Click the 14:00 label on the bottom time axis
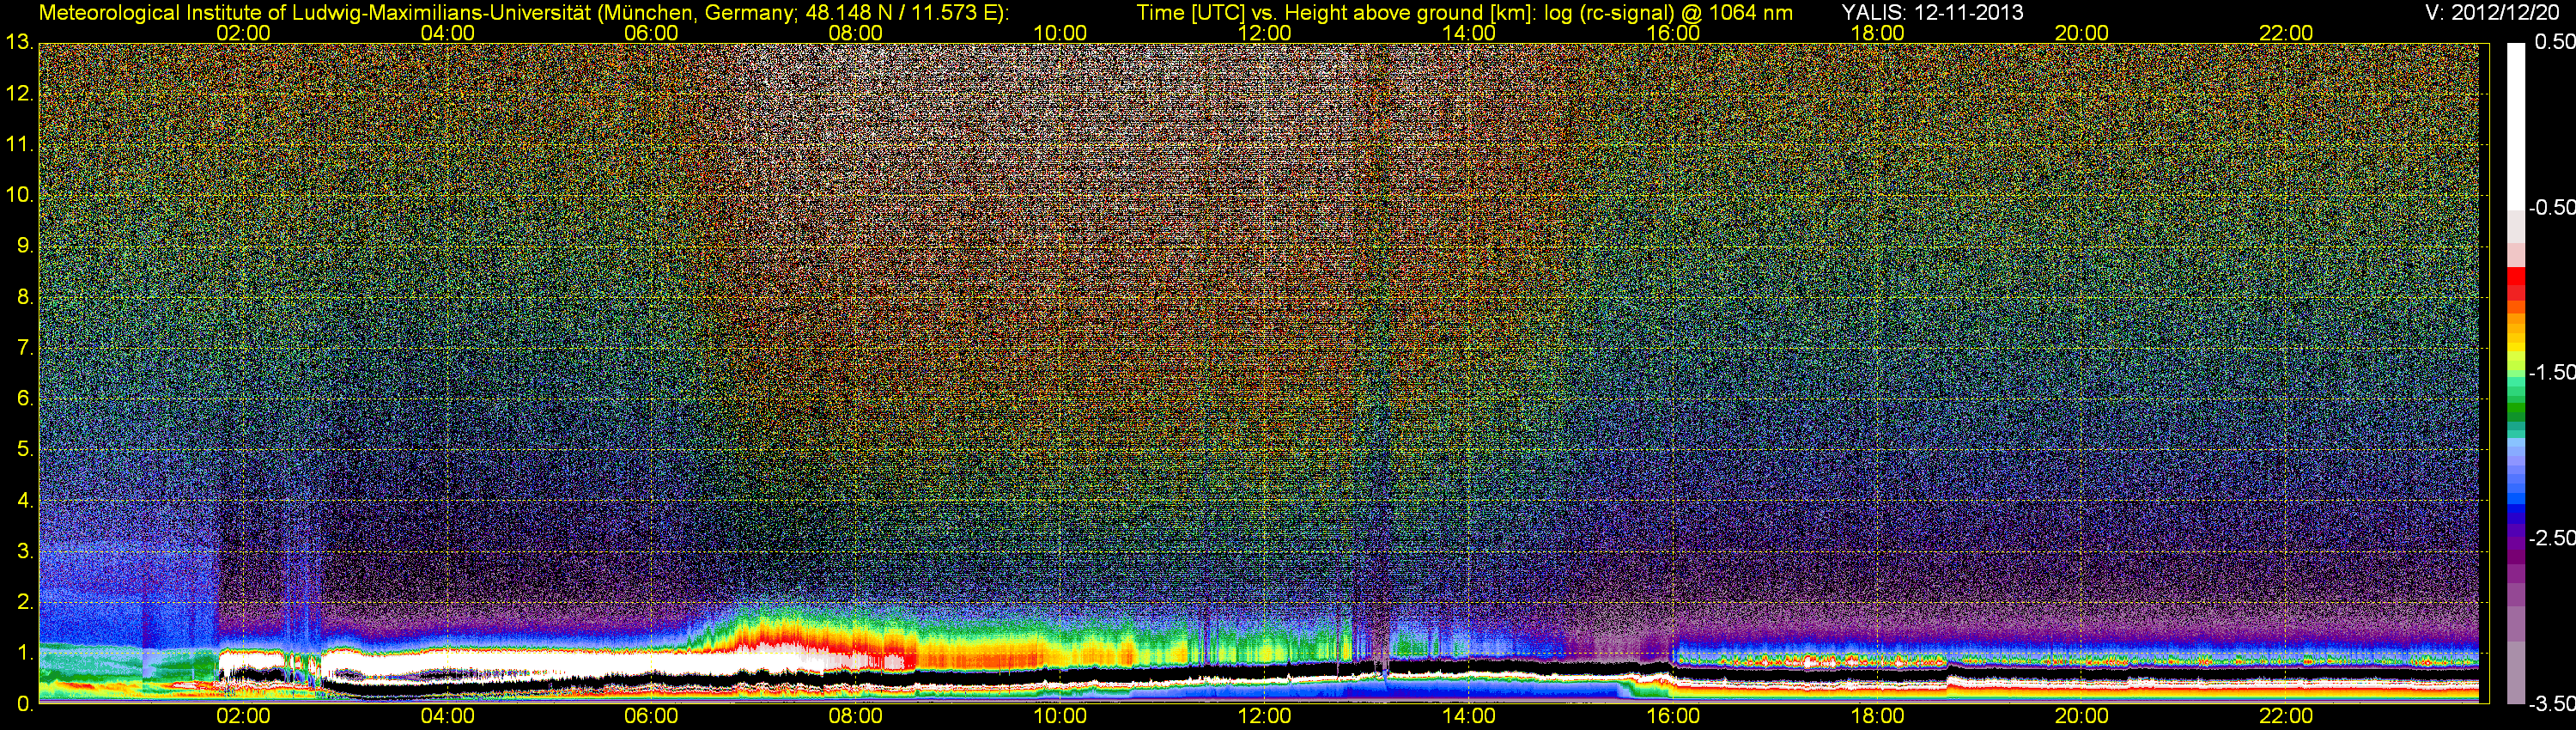2576x730 pixels. [x=1468, y=716]
